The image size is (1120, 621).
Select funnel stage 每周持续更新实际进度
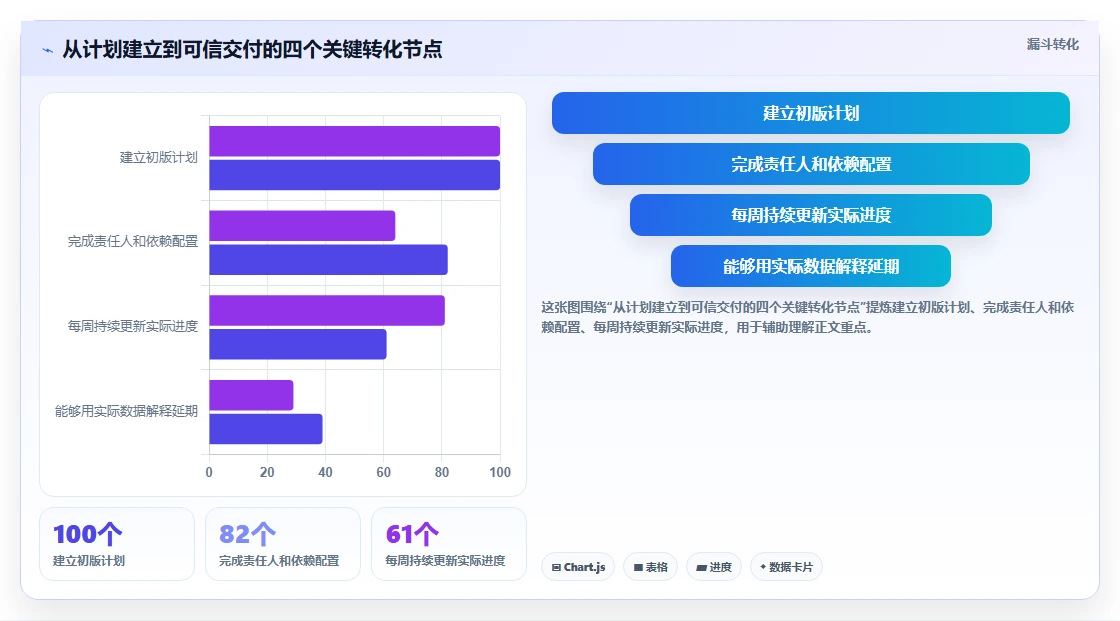tap(811, 215)
